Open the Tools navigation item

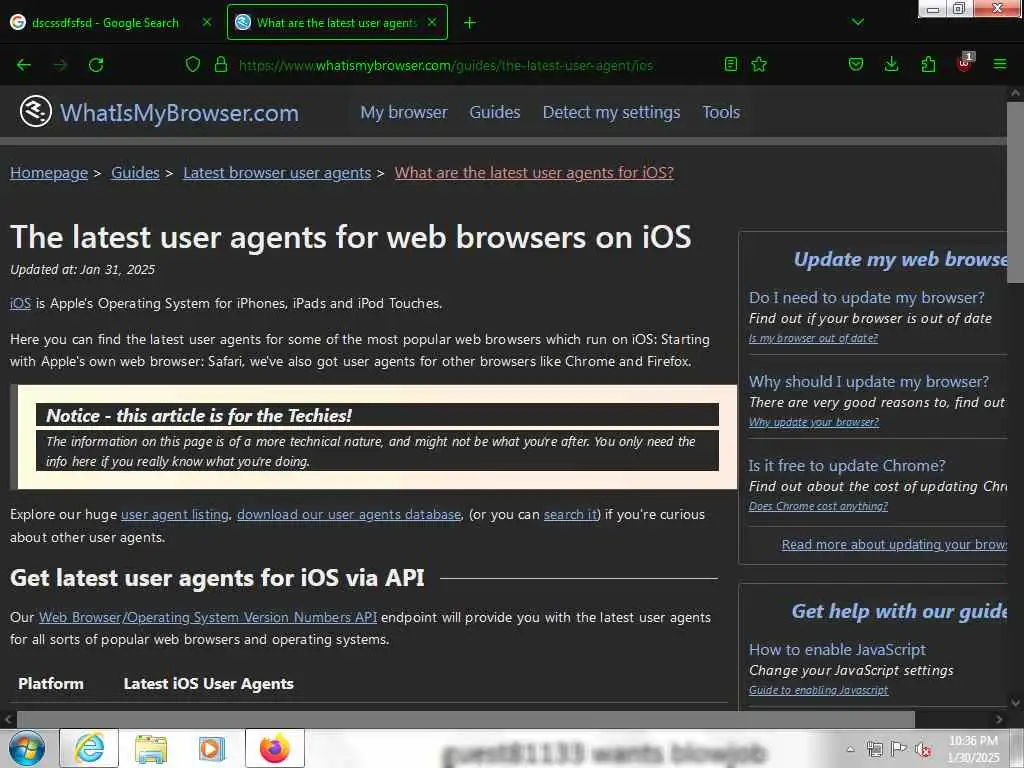tap(721, 112)
